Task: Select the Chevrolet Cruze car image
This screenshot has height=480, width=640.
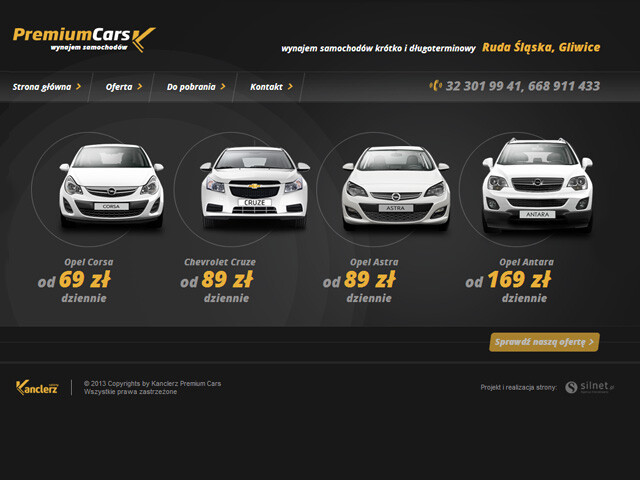Action: tap(254, 186)
